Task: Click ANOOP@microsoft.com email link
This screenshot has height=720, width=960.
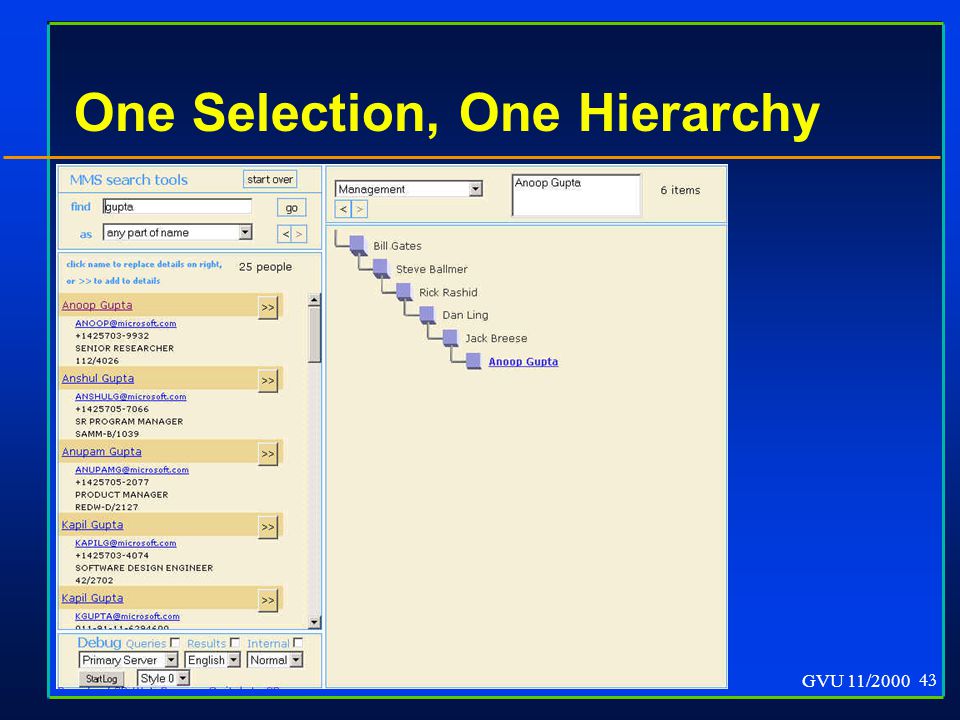Action: (x=126, y=323)
